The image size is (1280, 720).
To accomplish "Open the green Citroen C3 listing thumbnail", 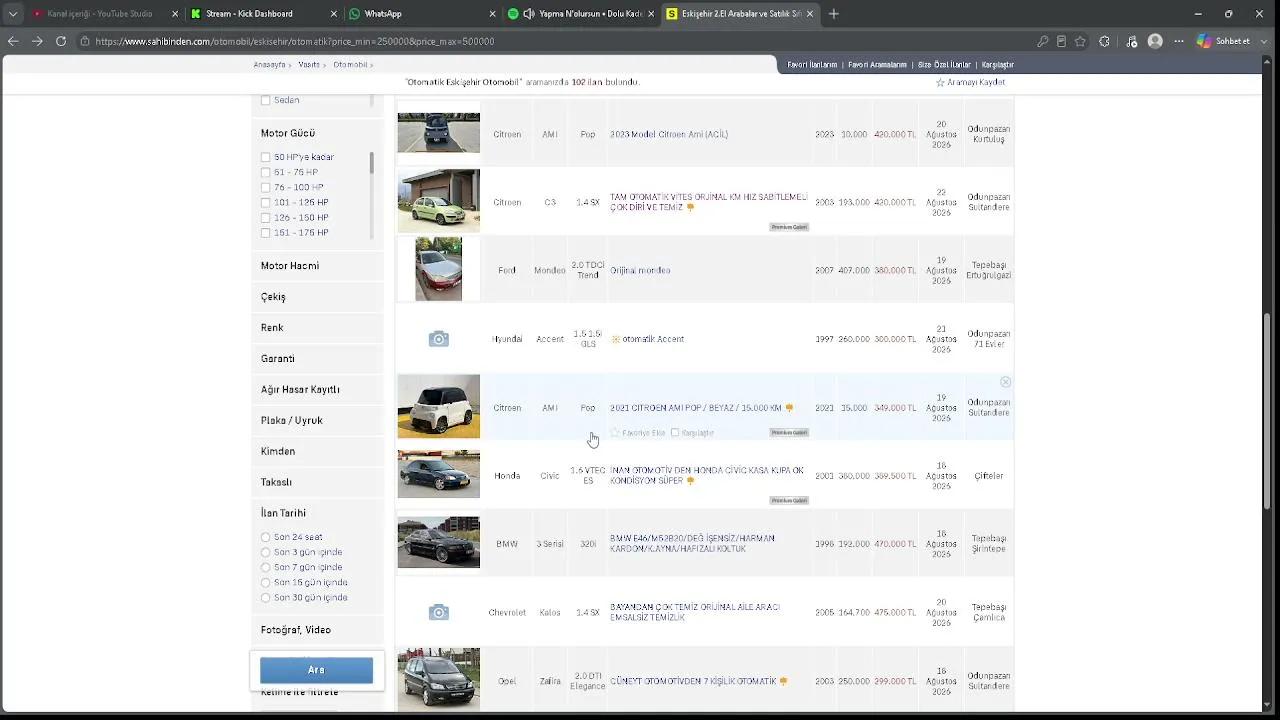I will 439,201.
